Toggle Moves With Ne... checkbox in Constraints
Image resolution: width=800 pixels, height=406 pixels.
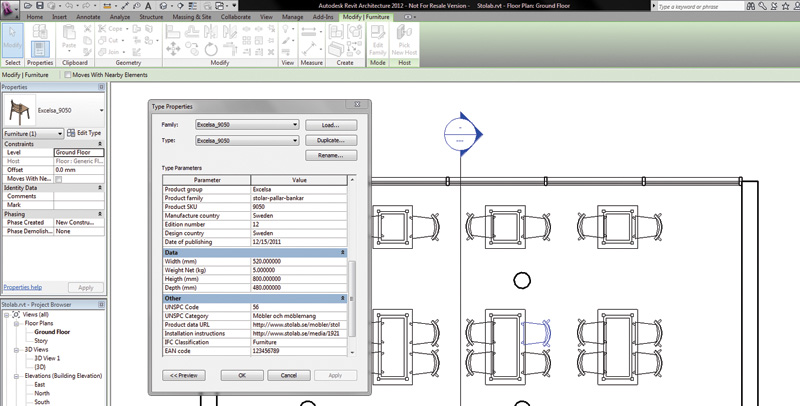click(x=59, y=179)
